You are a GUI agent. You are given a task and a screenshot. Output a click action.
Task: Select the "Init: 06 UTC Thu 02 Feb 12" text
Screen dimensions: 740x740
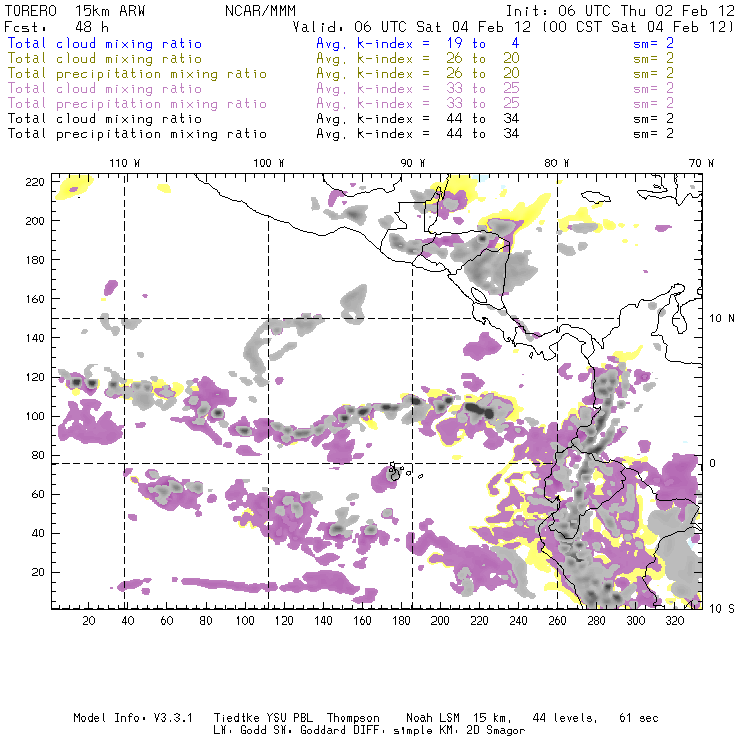point(620,11)
